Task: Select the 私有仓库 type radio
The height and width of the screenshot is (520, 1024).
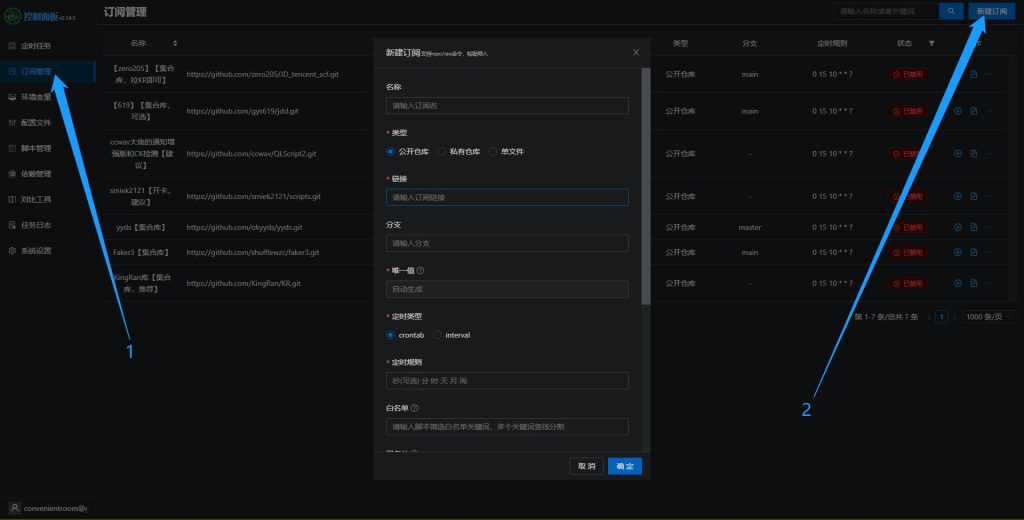Action: pos(441,152)
